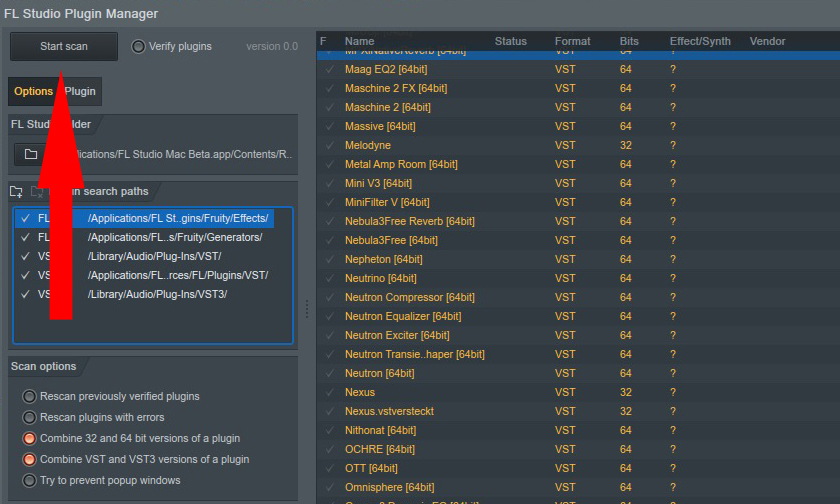
Task: Sort by the Format column header
Action: [x=572, y=41]
